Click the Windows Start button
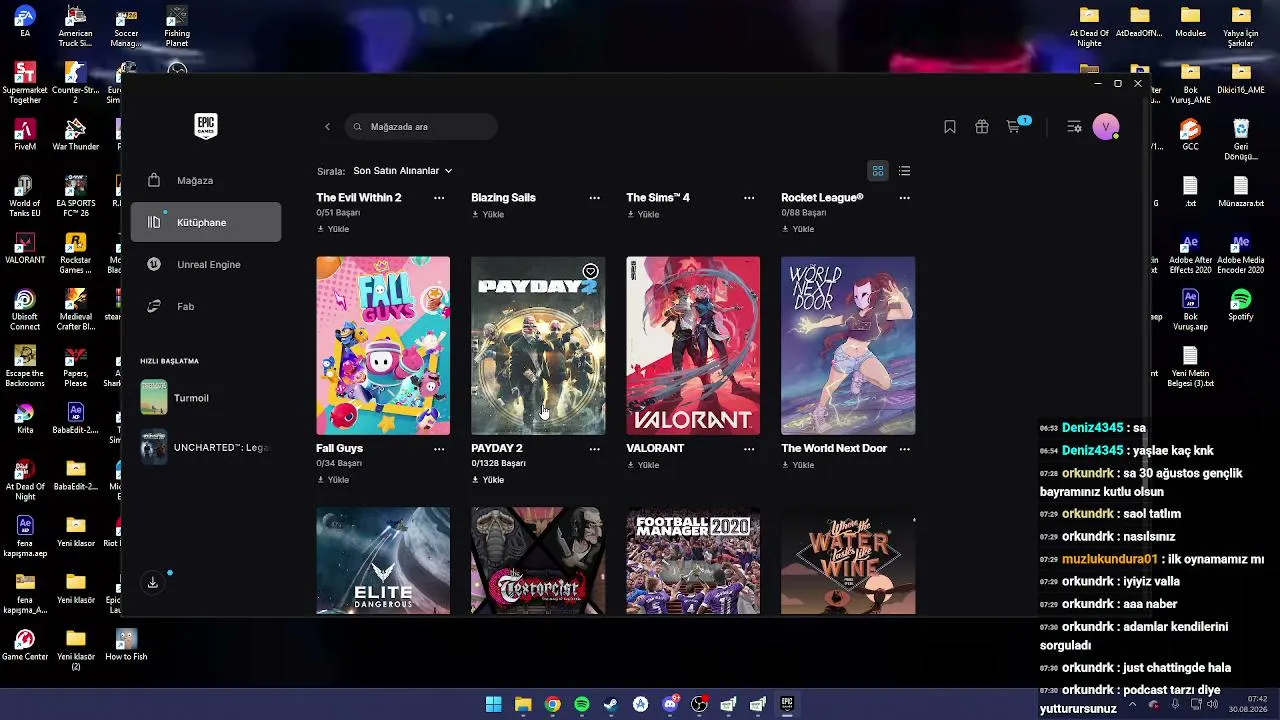The image size is (1280, 720). [493, 705]
